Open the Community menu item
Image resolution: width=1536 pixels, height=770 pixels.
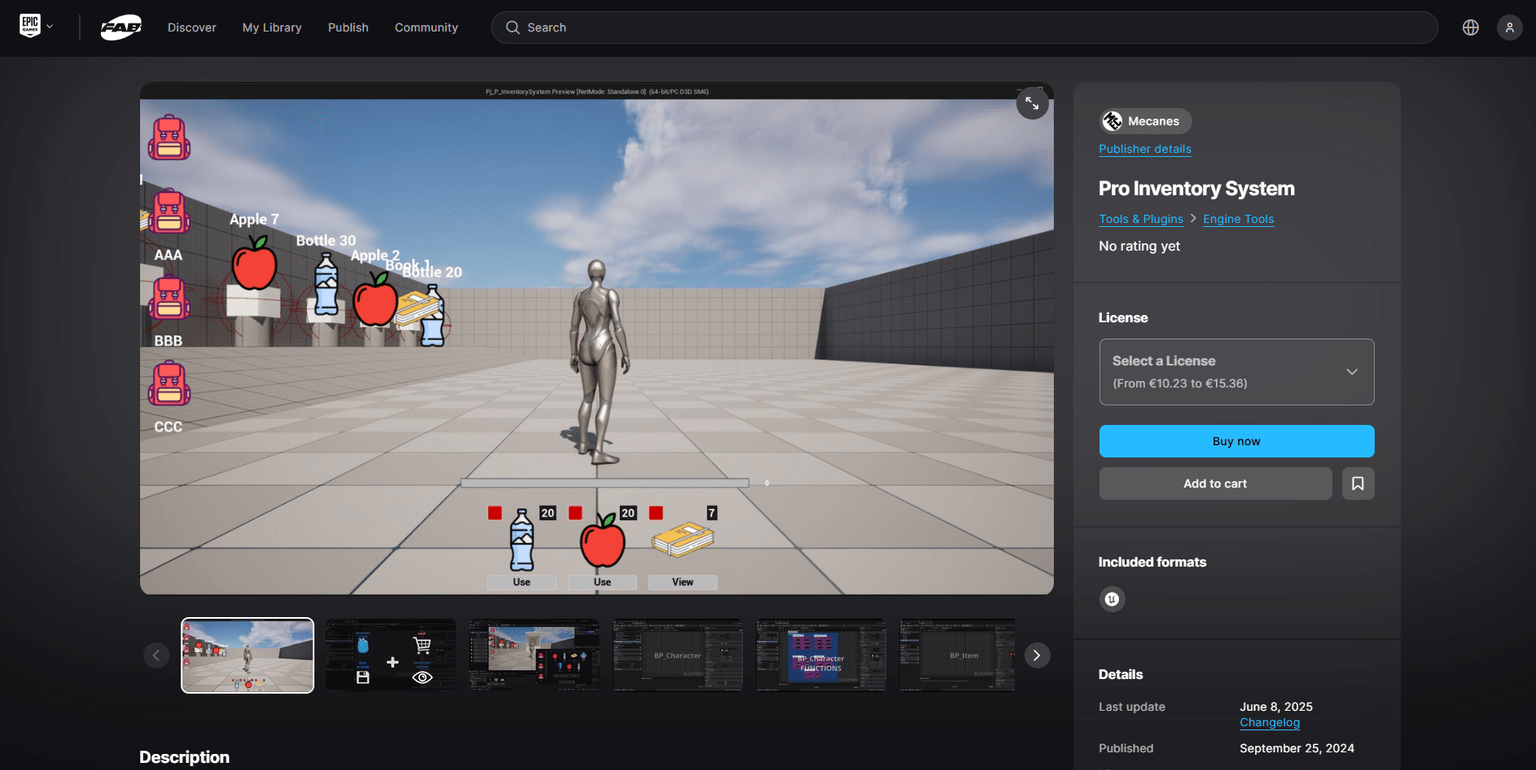point(426,28)
